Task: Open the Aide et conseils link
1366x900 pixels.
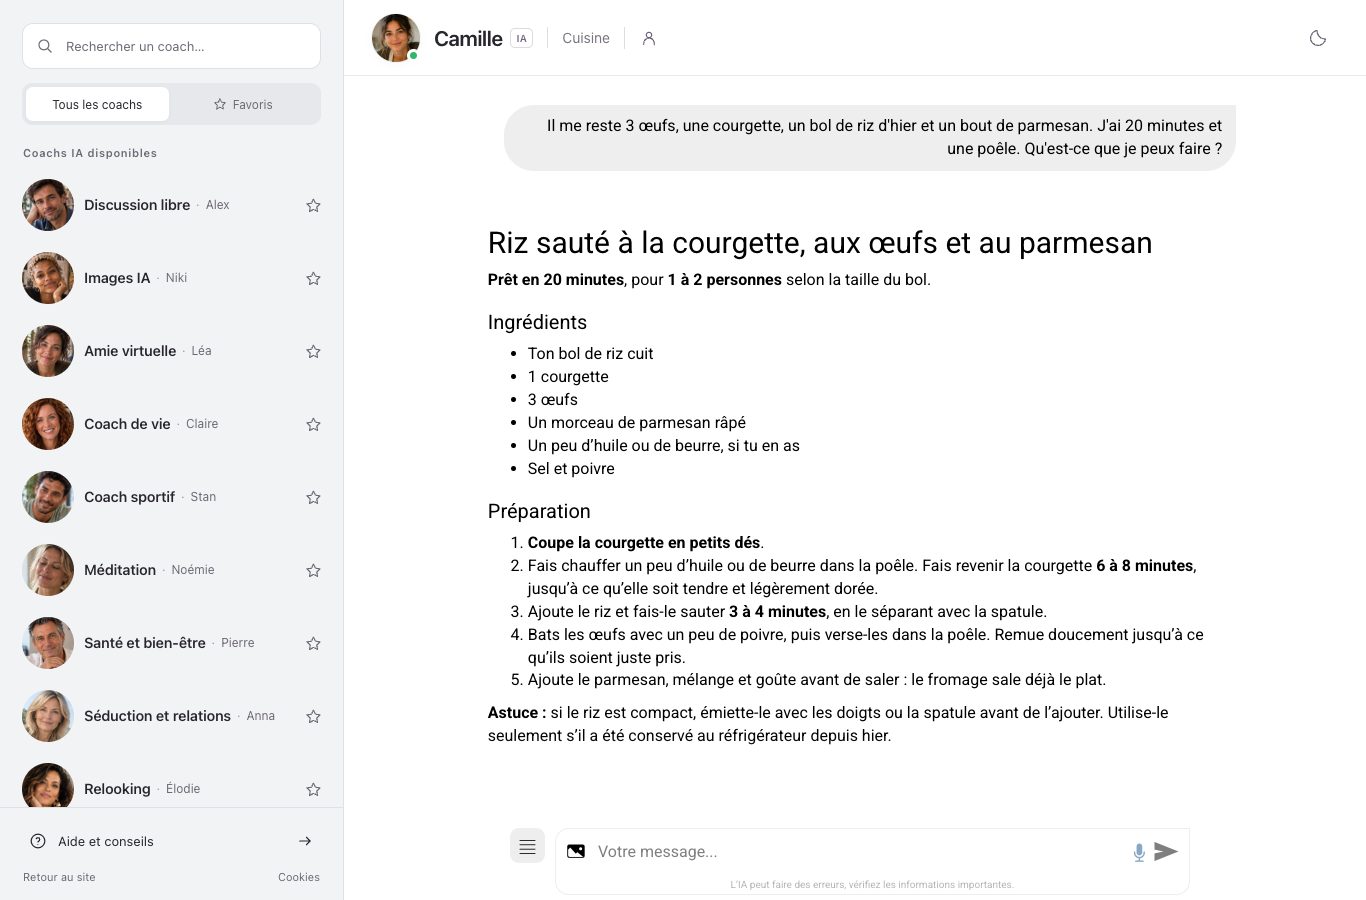Action: click(171, 841)
